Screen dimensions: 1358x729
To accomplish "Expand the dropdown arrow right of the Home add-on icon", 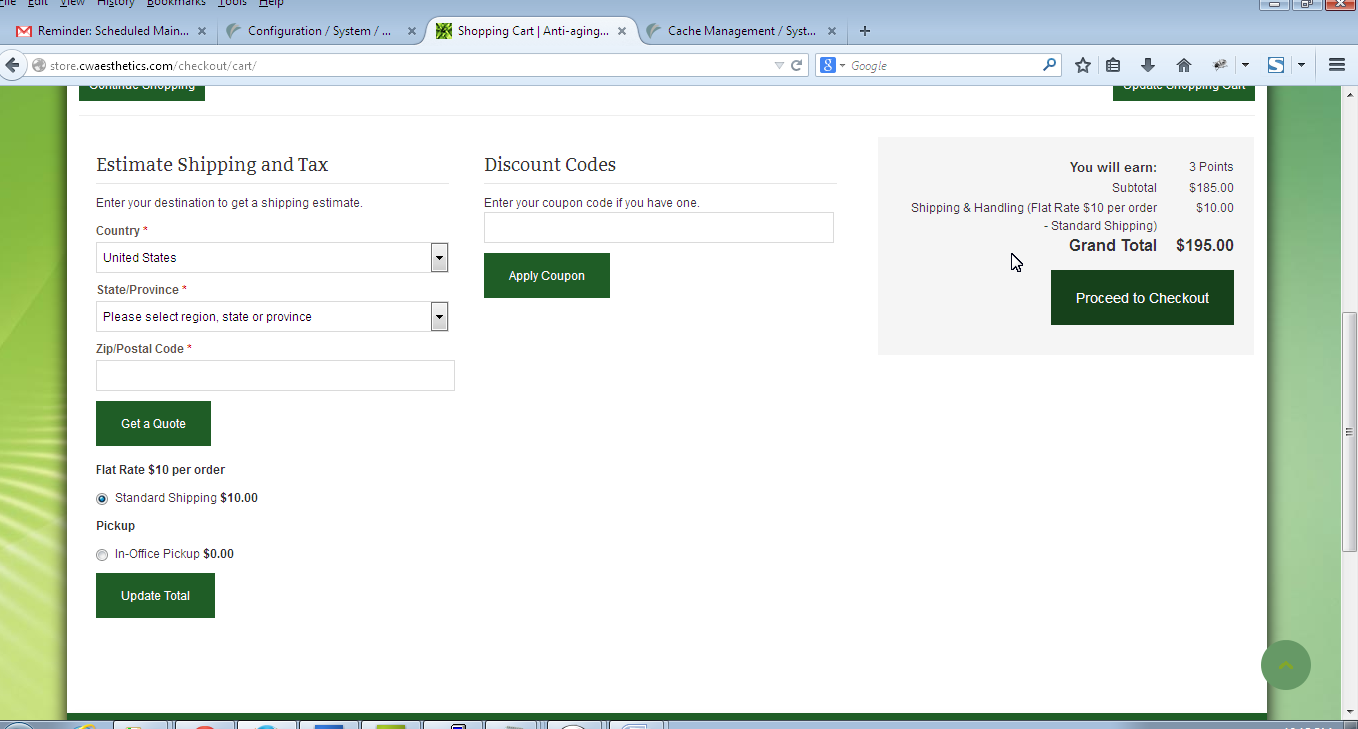I will point(1245,65).
